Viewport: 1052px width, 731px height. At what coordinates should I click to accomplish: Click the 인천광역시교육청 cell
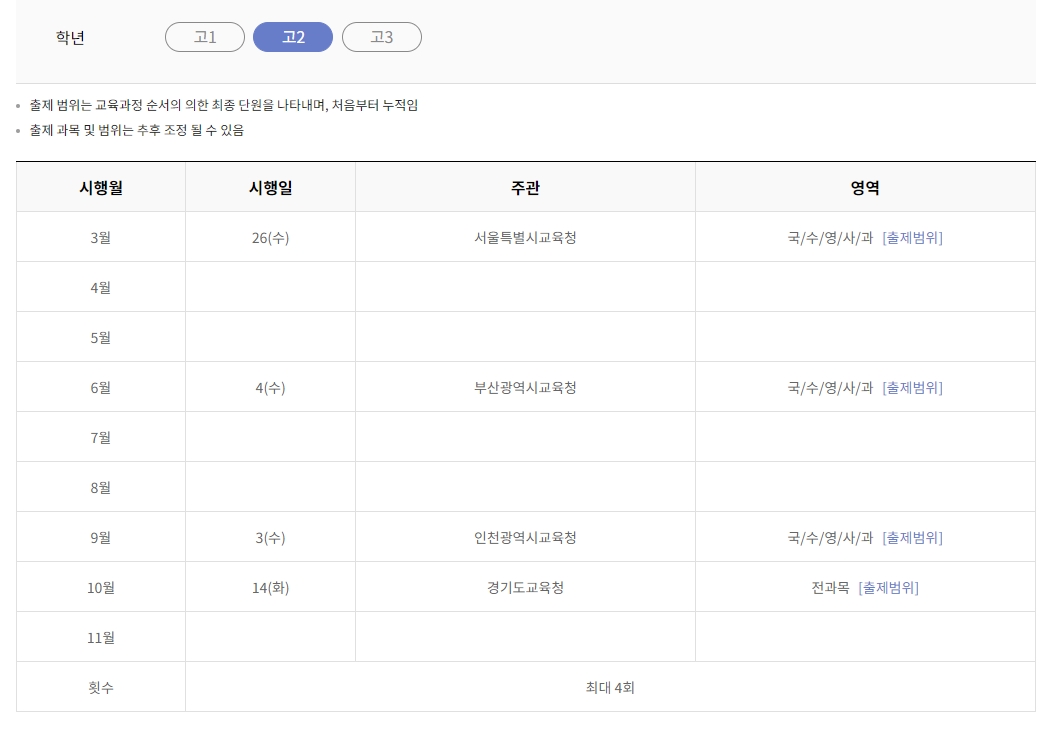pos(524,537)
